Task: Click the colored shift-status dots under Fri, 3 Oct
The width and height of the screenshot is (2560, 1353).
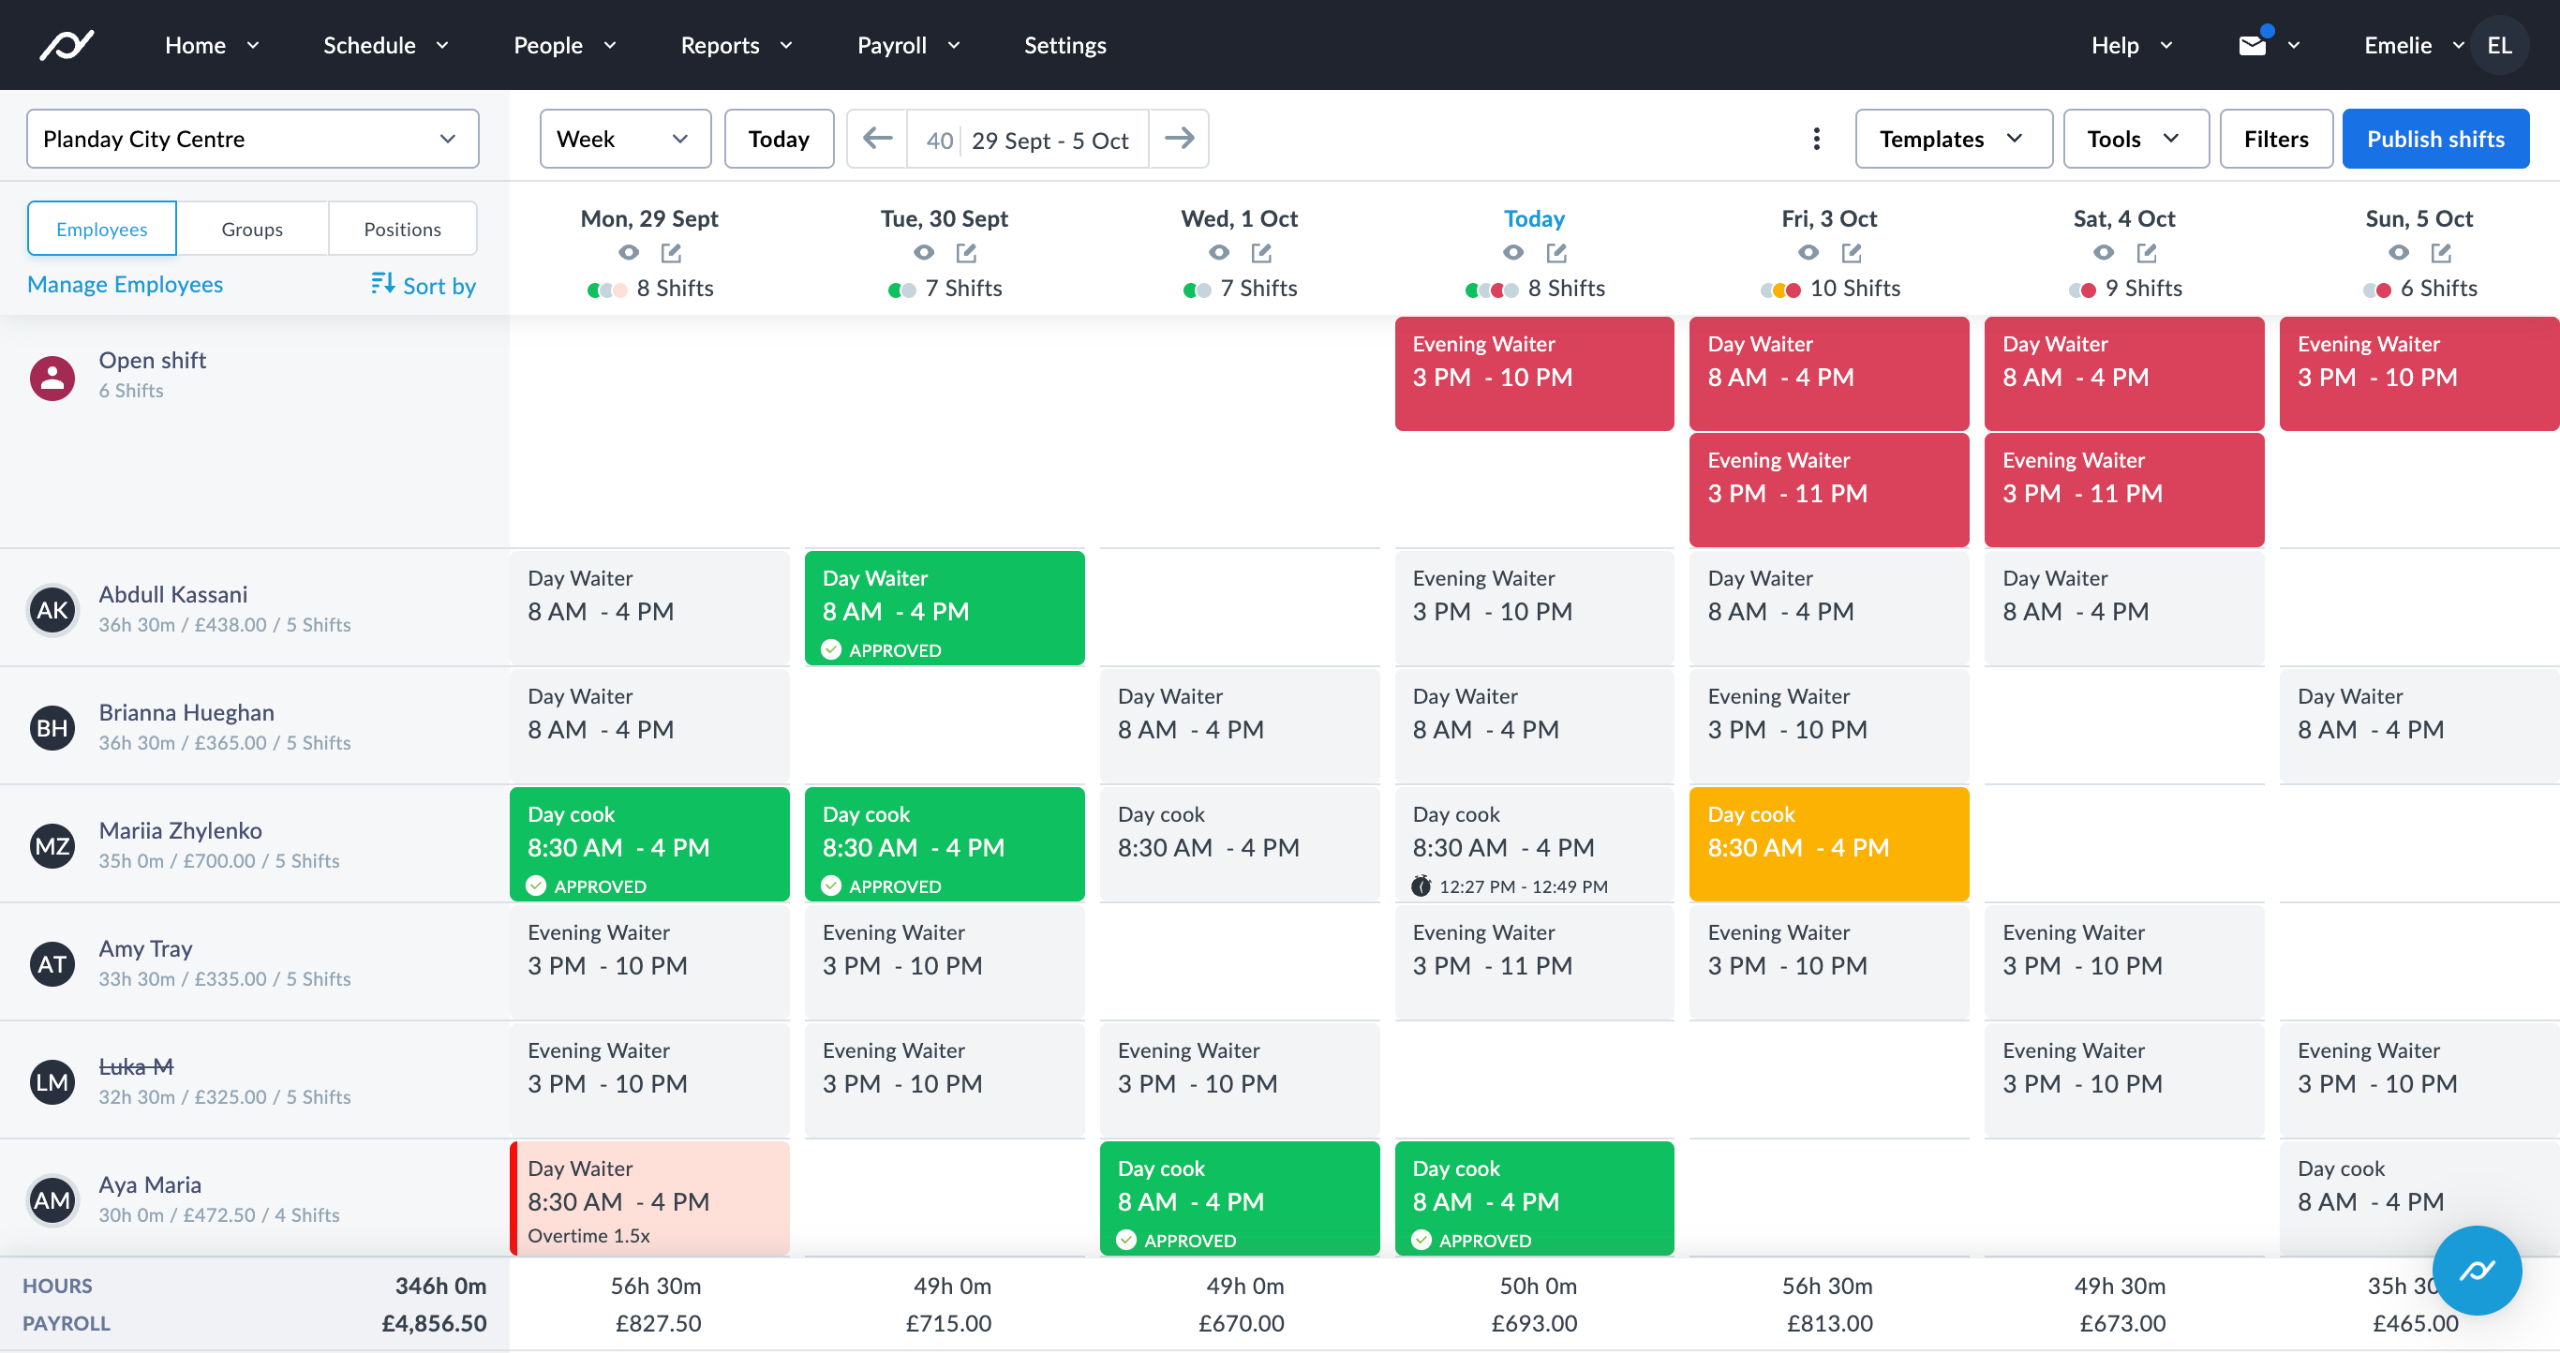Action: pyautogui.click(x=1779, y=289)
